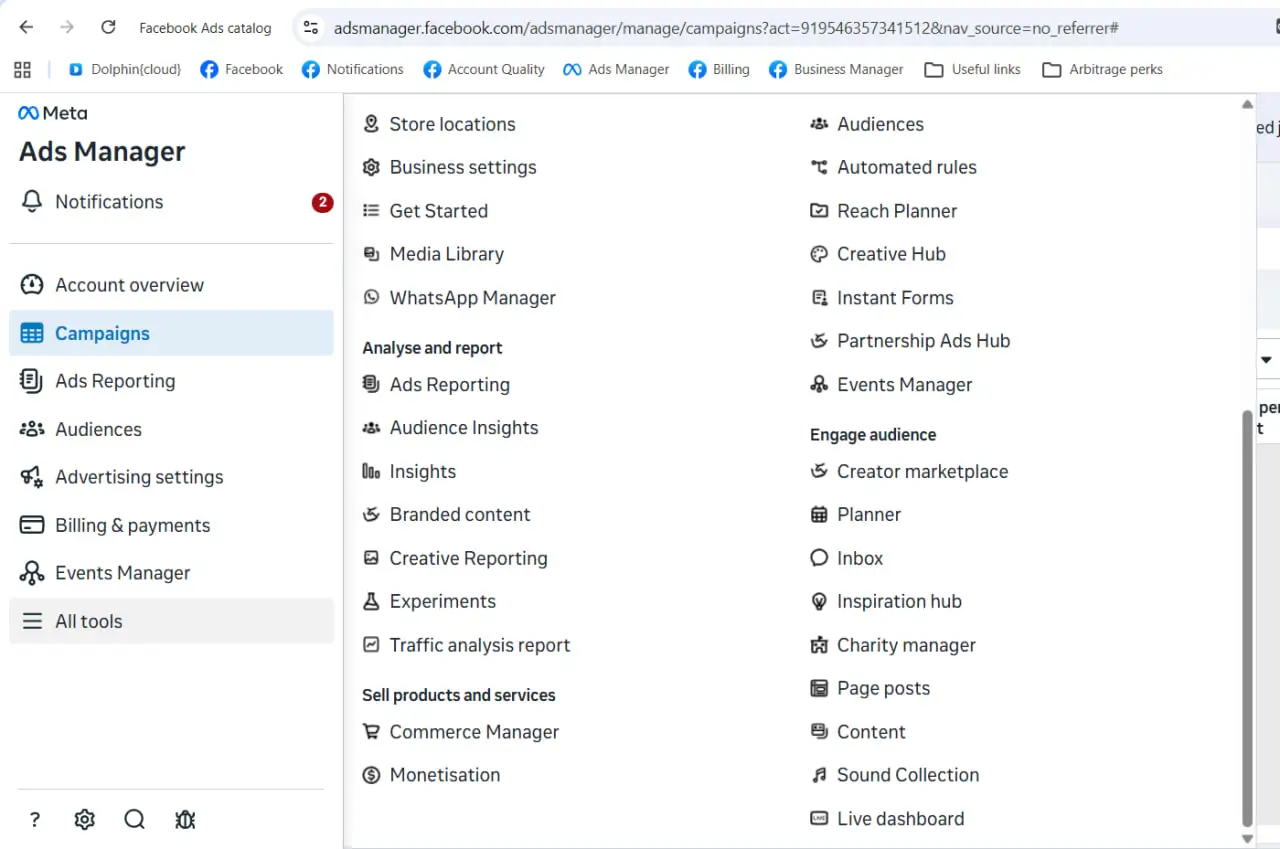Open Creative Reporting
Image resolution: width=1280 pixels, height=849 pixels.
tap(468, 558)
